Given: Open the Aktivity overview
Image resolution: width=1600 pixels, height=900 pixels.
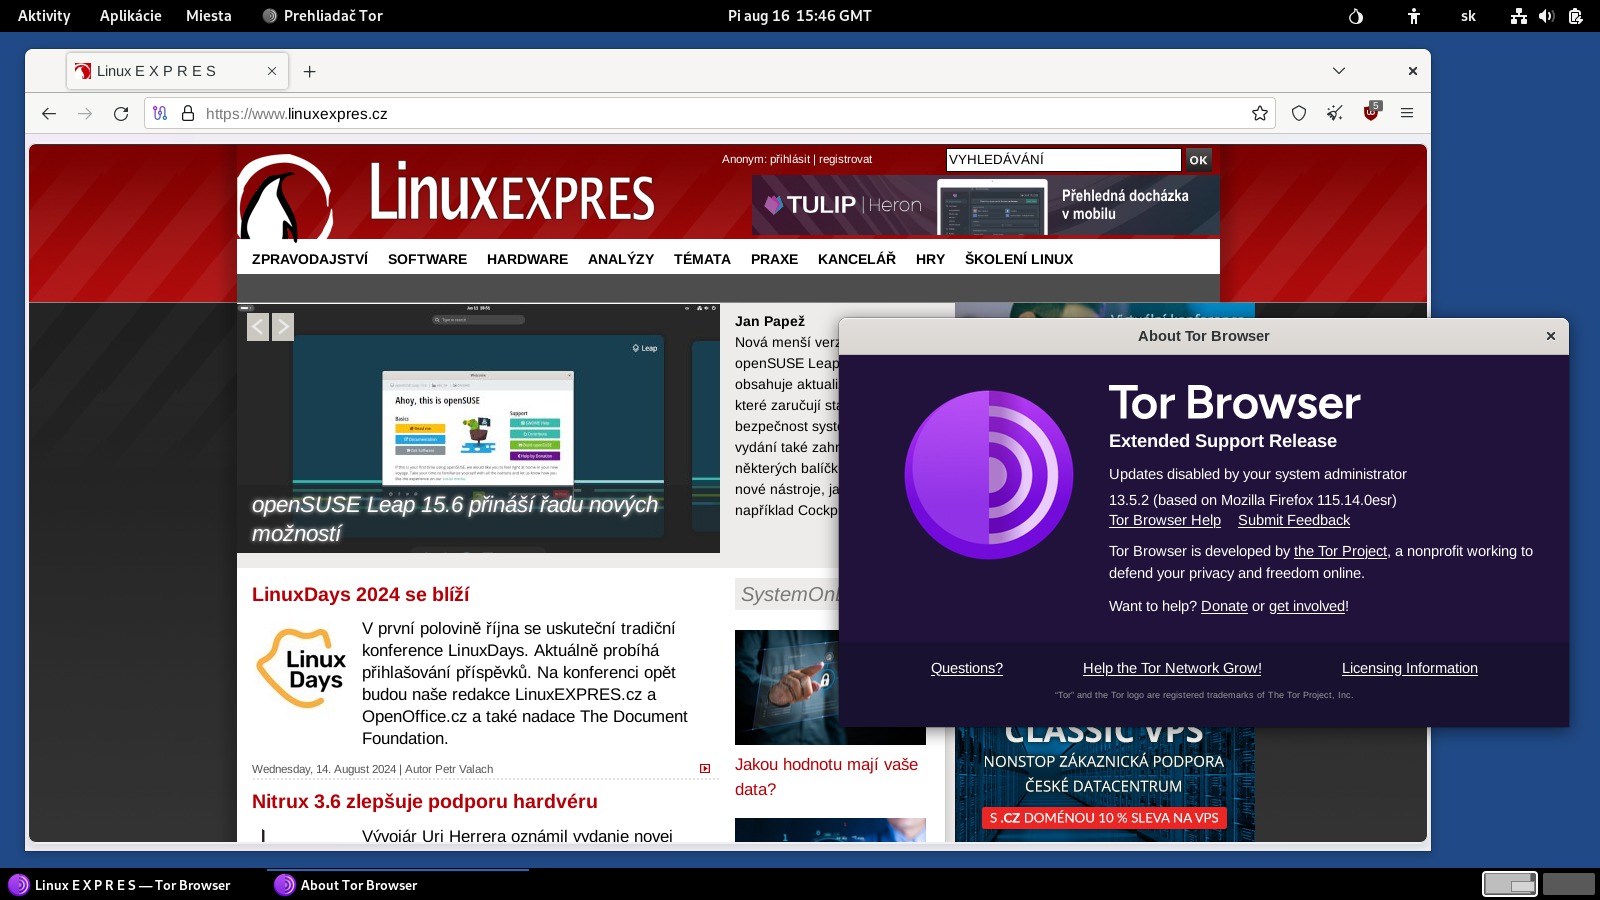Looking at the screenshot, I should (x=44, y=16).
